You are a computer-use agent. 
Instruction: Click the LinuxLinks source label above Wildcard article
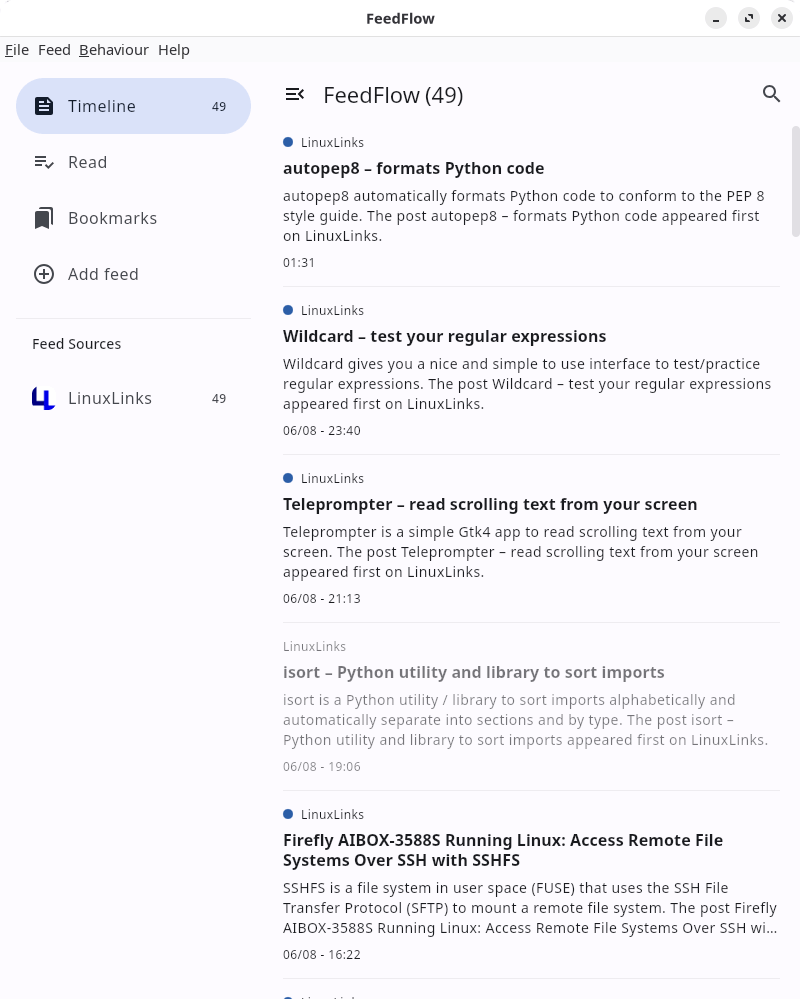tap(332, 311)
